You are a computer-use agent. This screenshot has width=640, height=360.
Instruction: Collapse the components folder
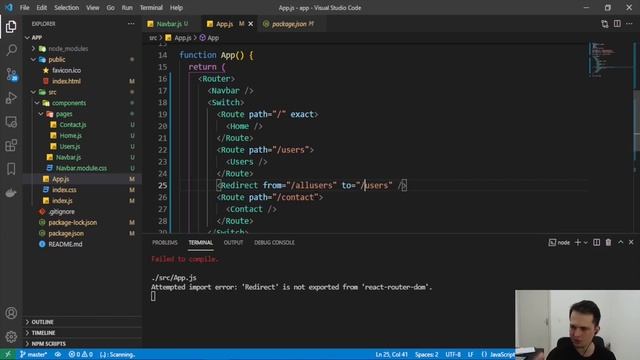coord(37,103)
